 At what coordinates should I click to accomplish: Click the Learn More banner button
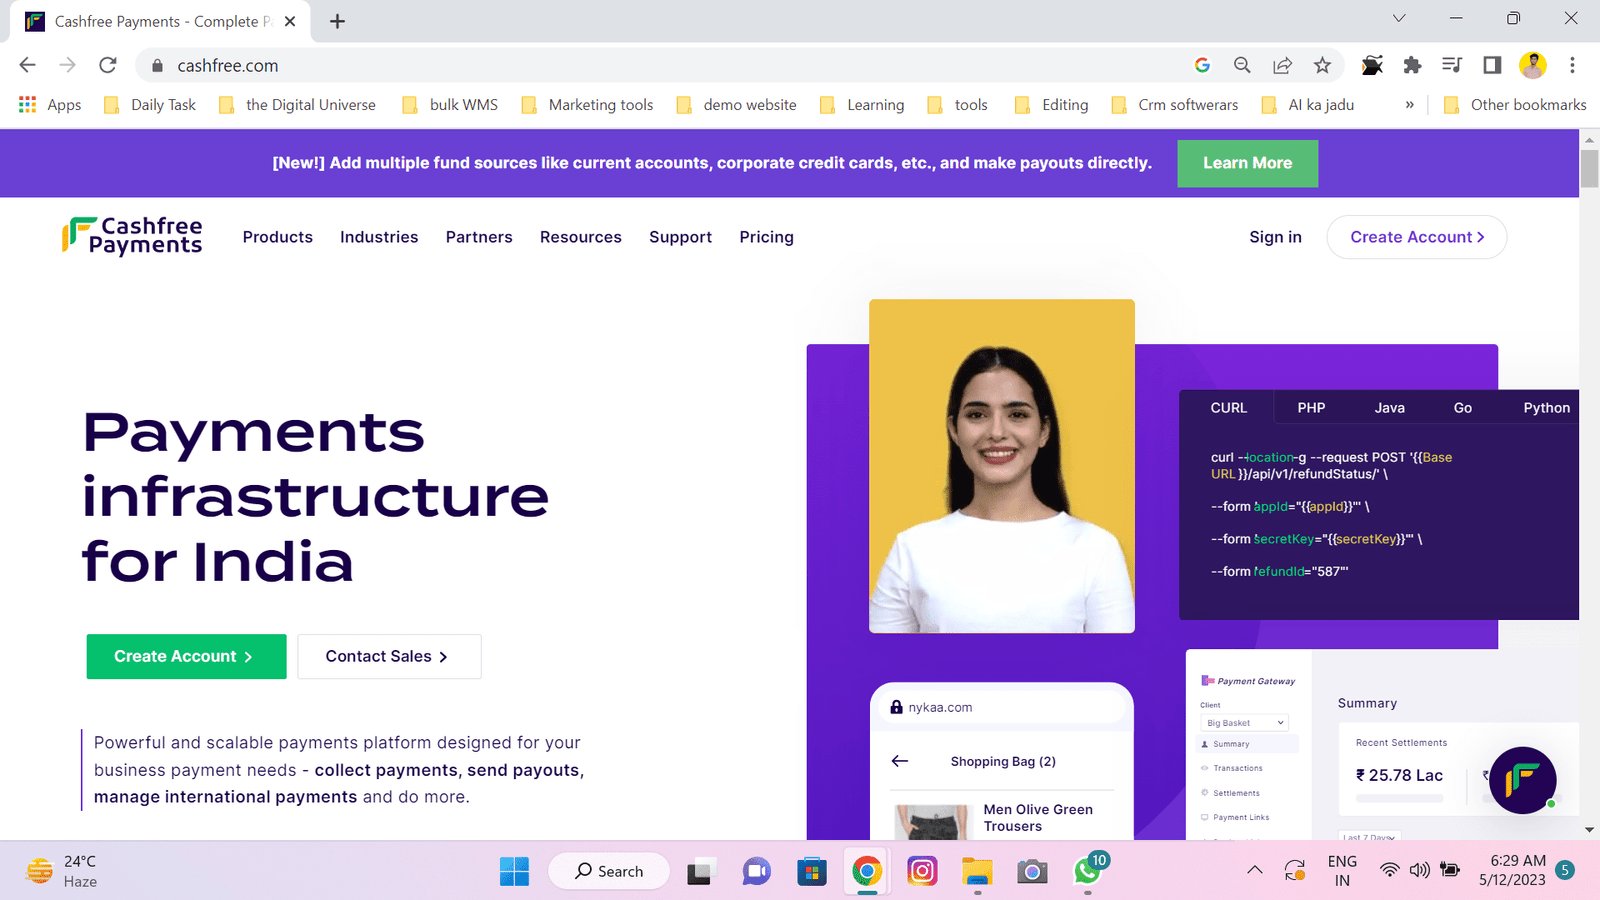pos(1247,163)
